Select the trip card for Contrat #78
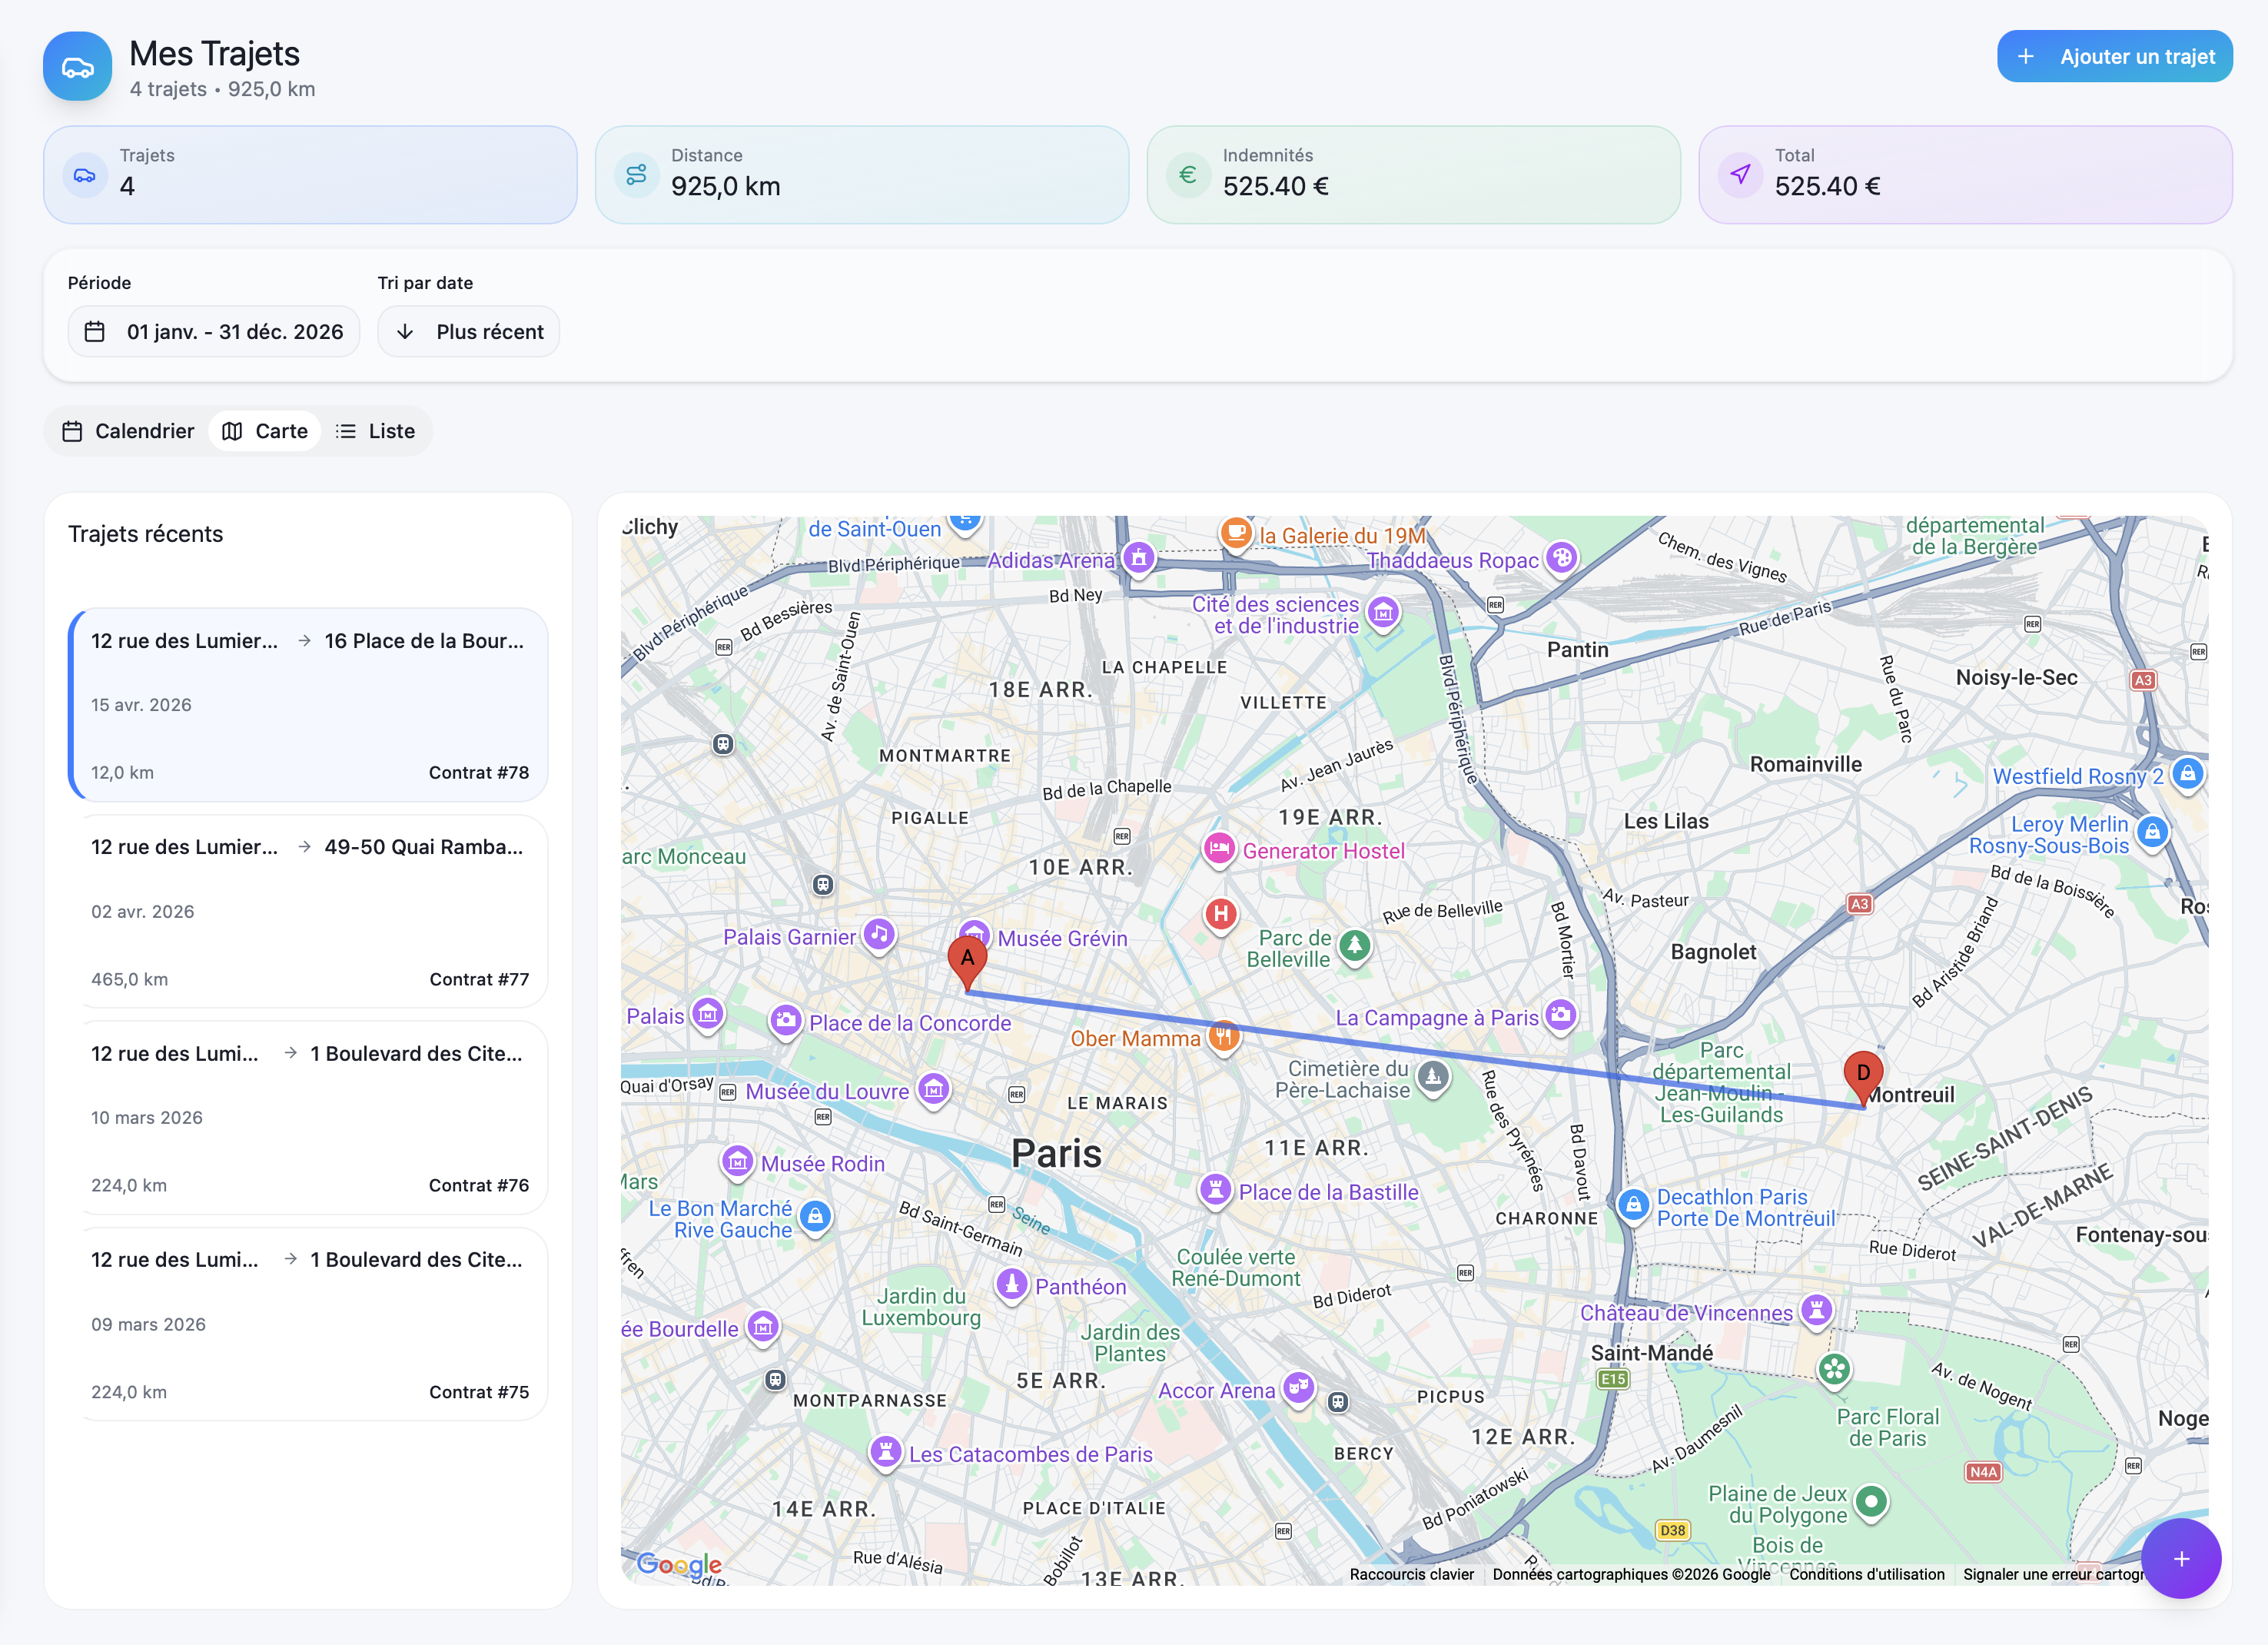This screenshot has width=2268, height=1645. pyautogui.click(x=309, y=705)
